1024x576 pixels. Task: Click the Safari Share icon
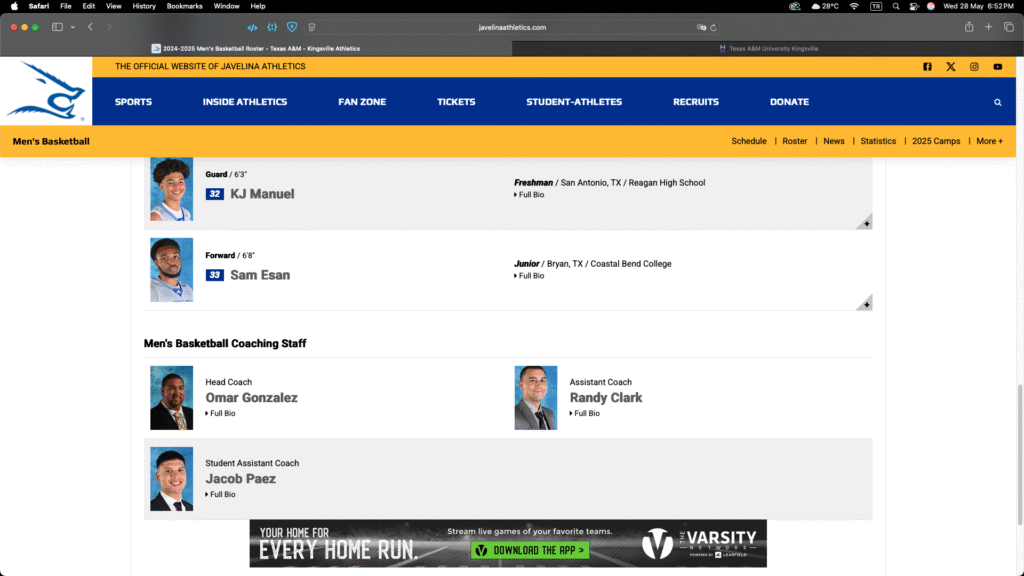point(968,27)
